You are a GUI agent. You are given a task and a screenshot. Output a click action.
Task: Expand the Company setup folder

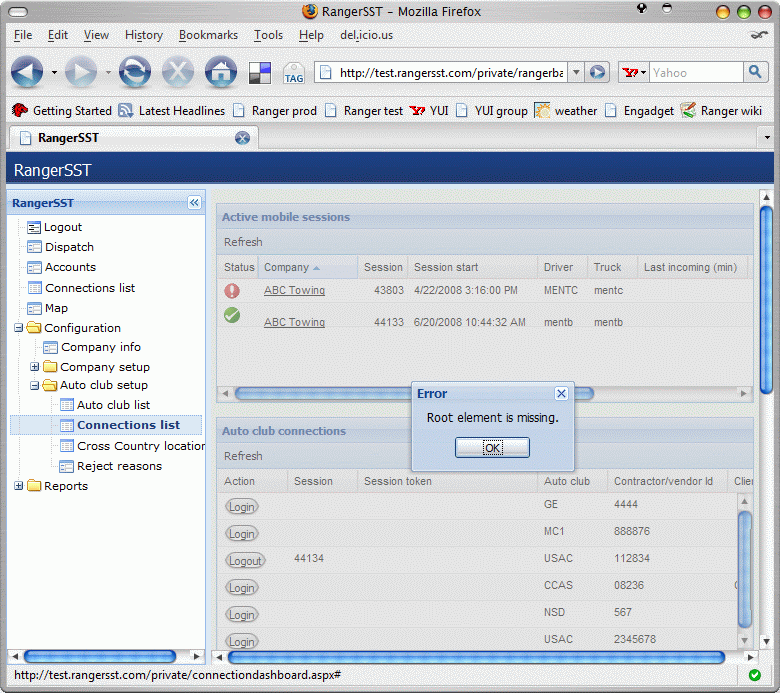tap(35, 367)
